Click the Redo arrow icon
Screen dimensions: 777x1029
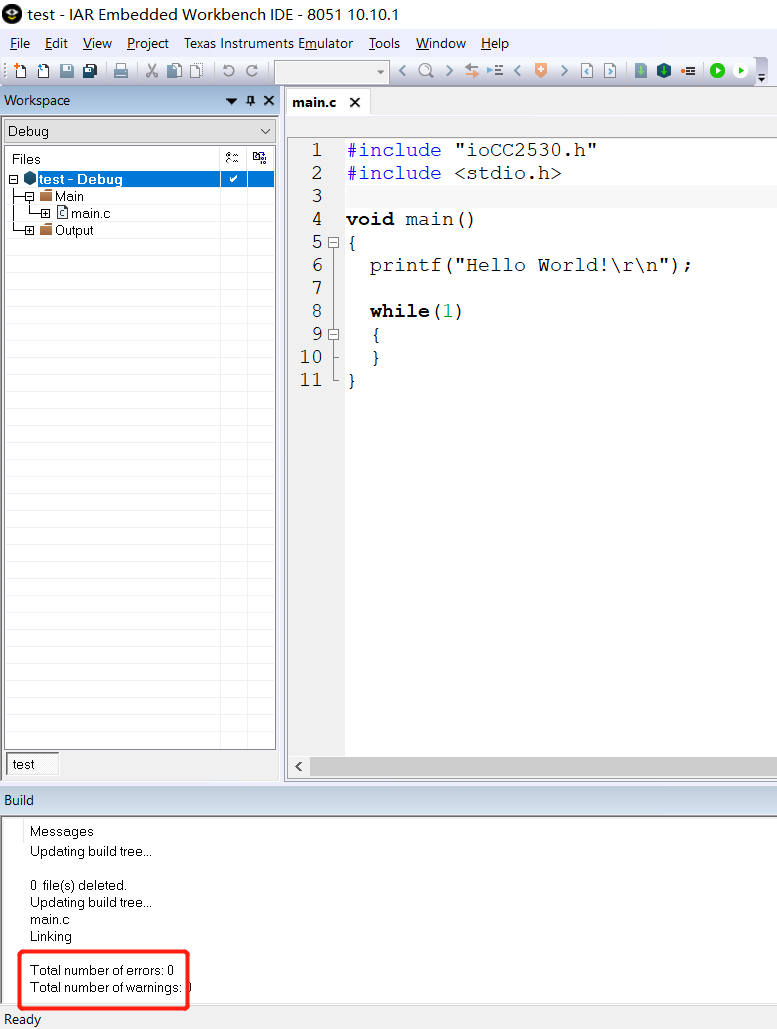coord(252,71)
